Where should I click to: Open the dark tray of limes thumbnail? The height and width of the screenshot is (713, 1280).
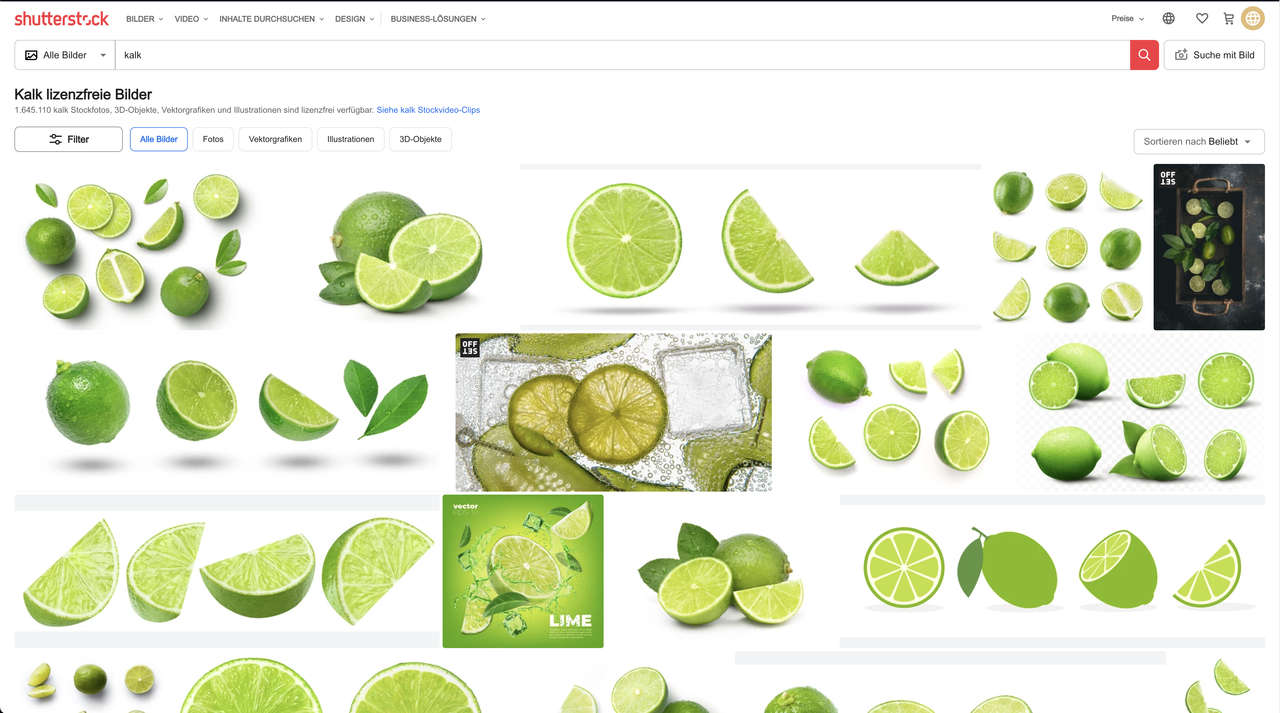point(1209,247)
